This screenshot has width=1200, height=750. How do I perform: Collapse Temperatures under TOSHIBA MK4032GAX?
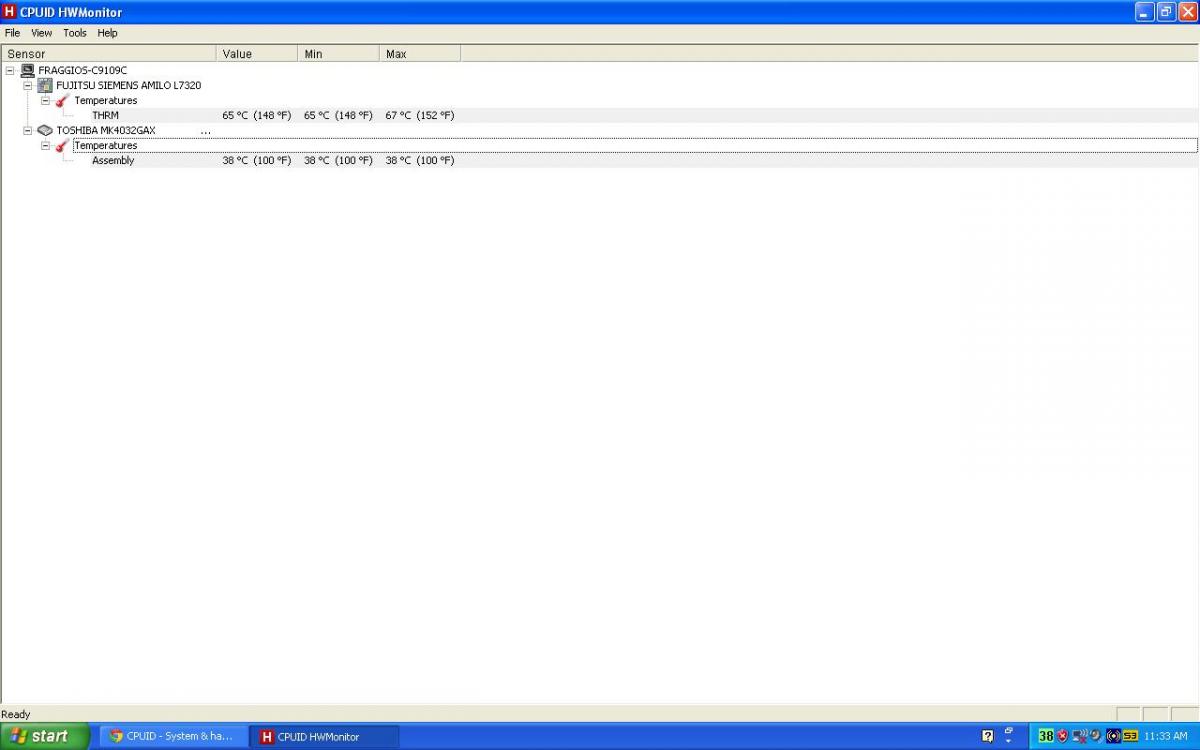[45, 145]
